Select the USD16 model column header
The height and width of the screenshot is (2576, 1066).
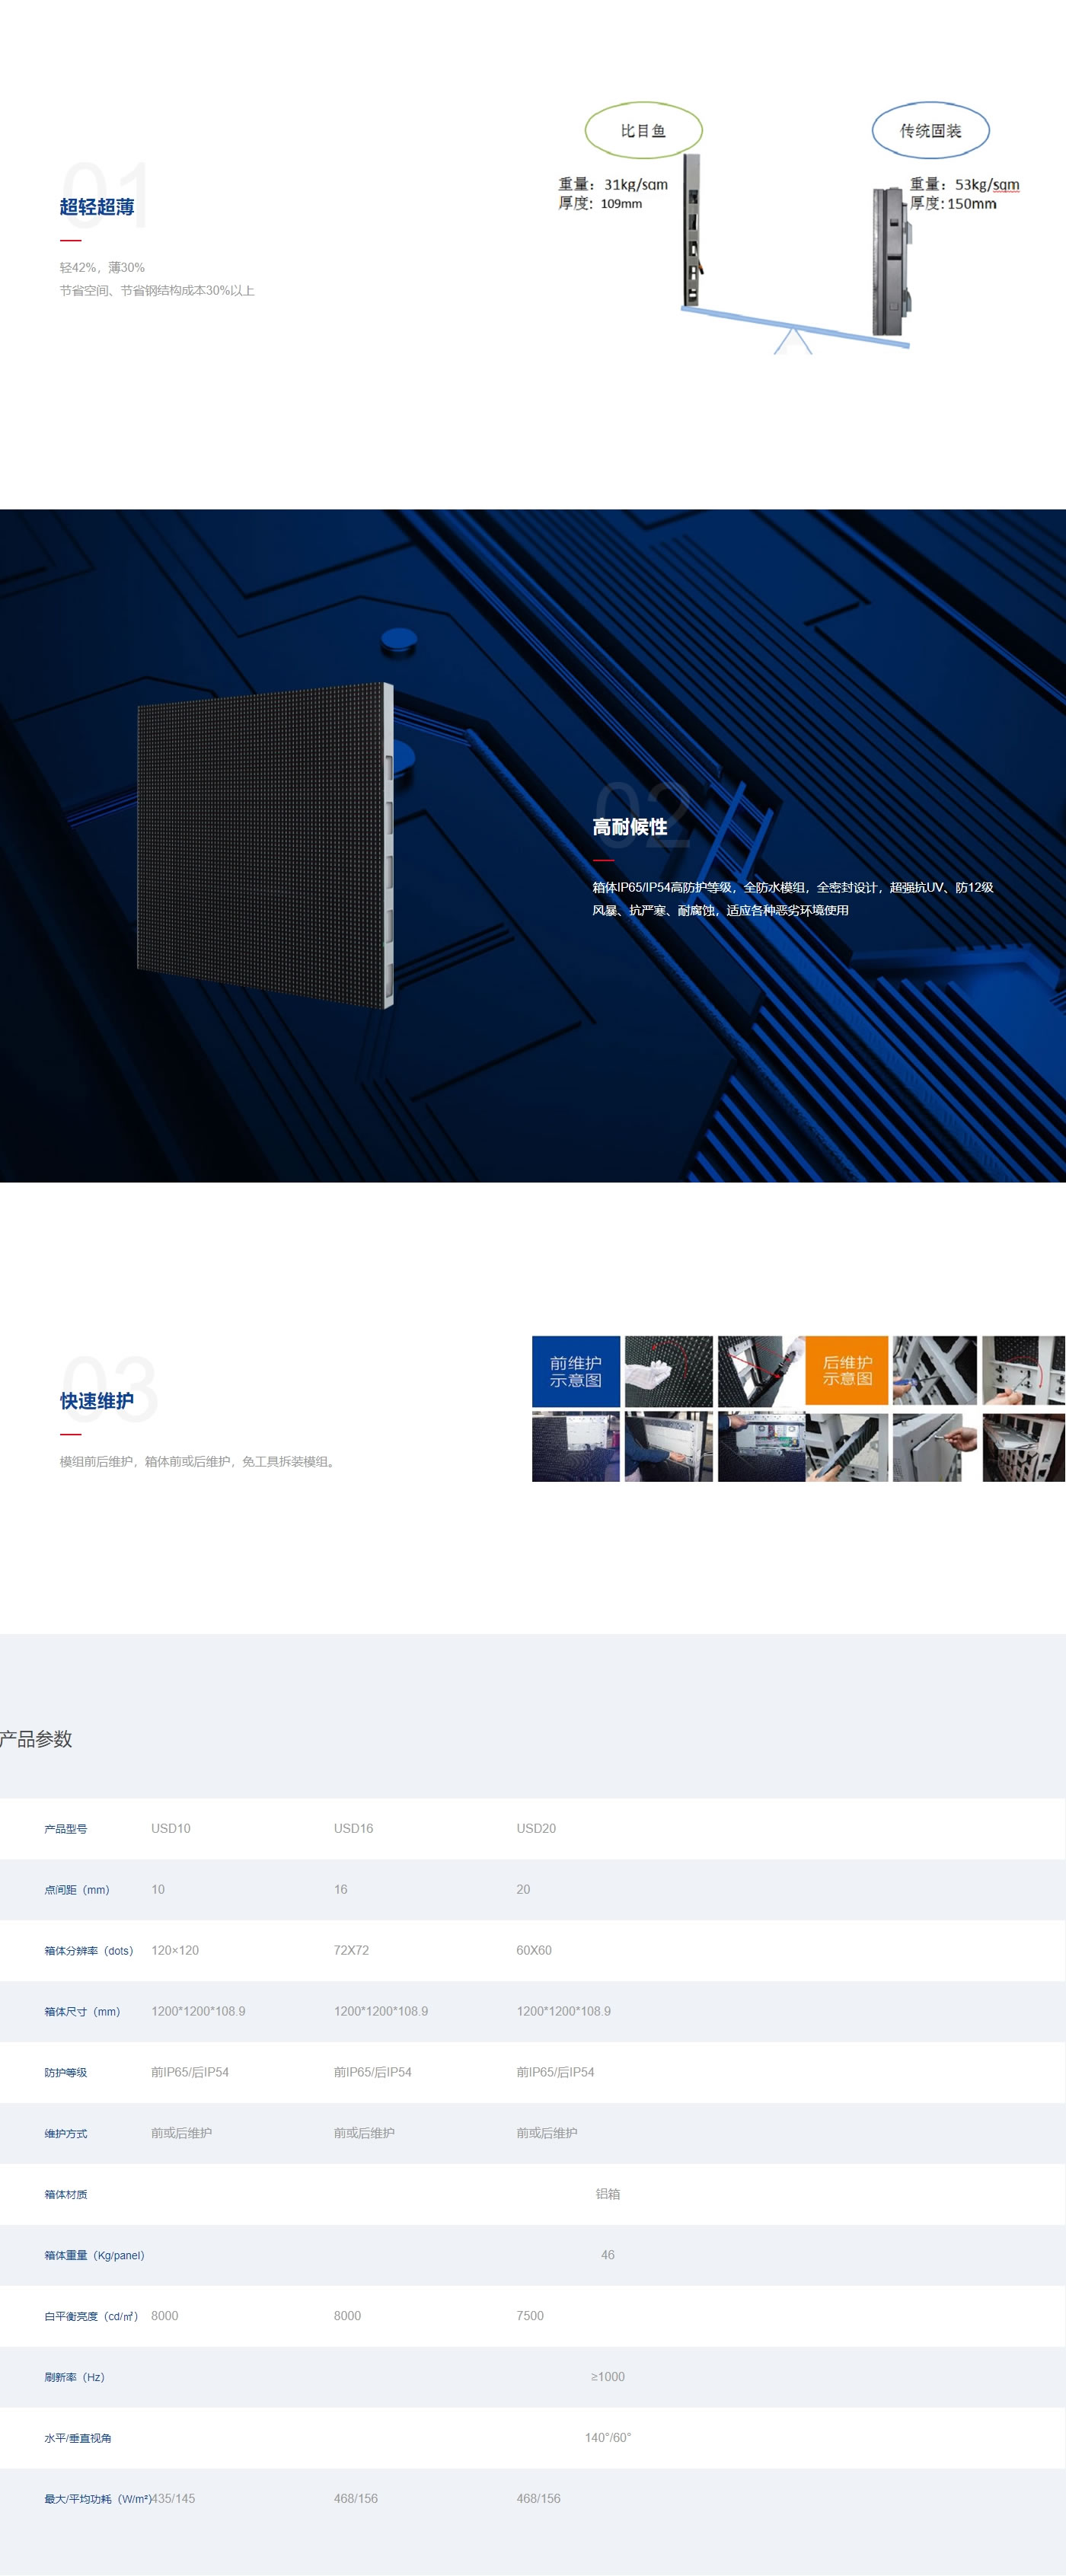click(353, 1828)
